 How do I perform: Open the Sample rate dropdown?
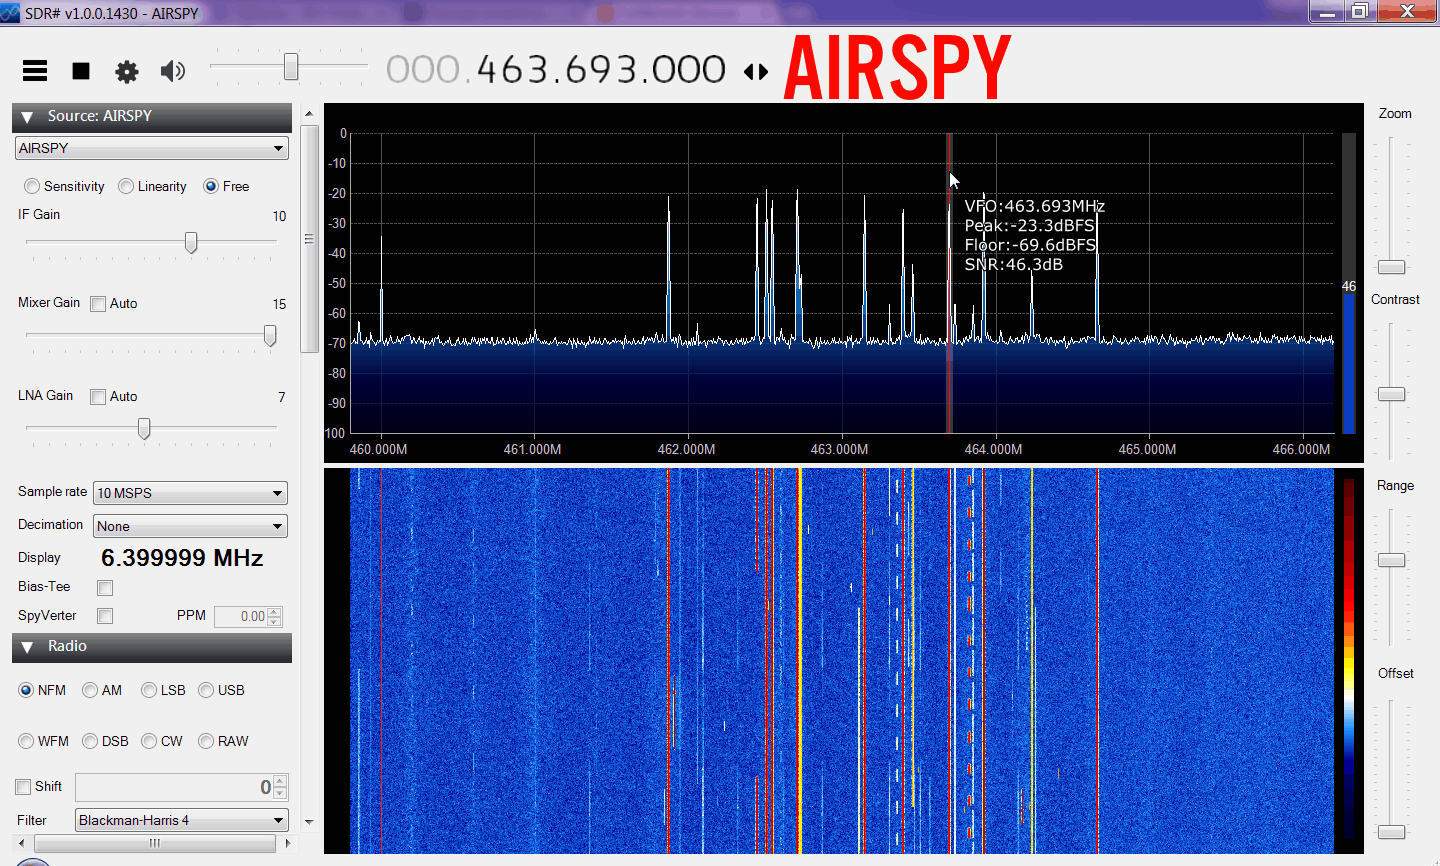point(190,493)
